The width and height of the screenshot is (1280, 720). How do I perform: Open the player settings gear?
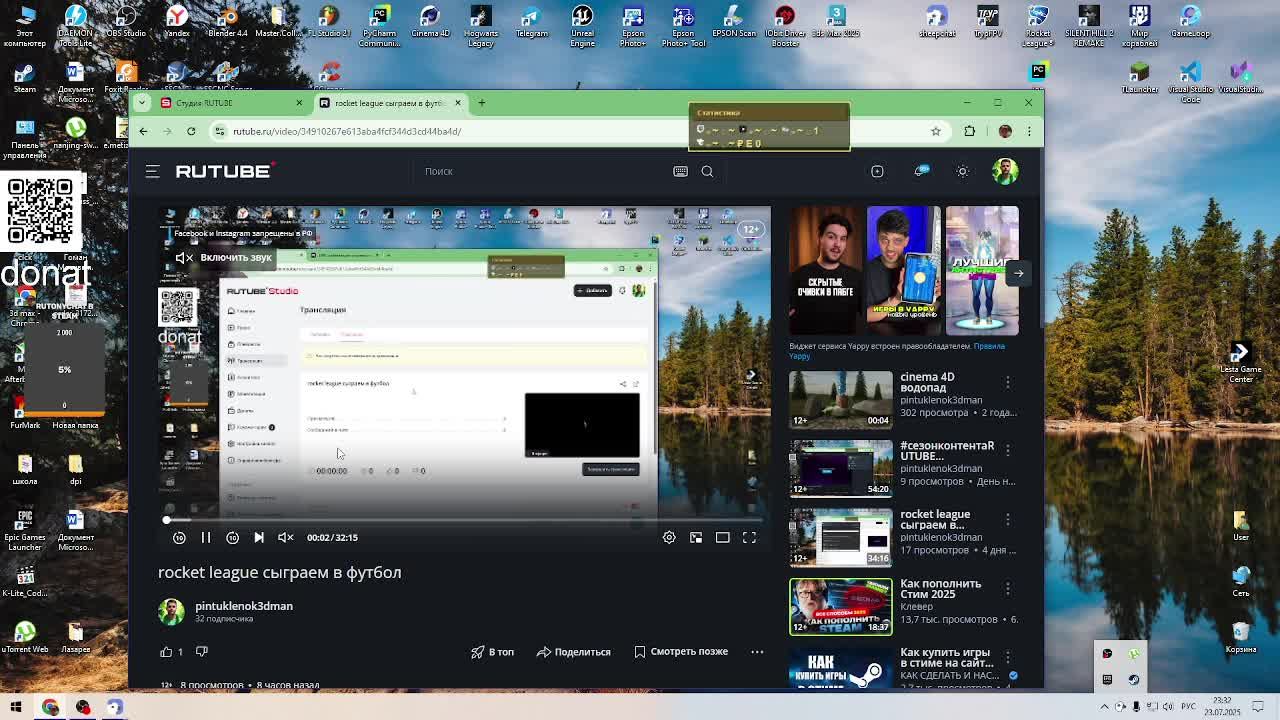669,537
